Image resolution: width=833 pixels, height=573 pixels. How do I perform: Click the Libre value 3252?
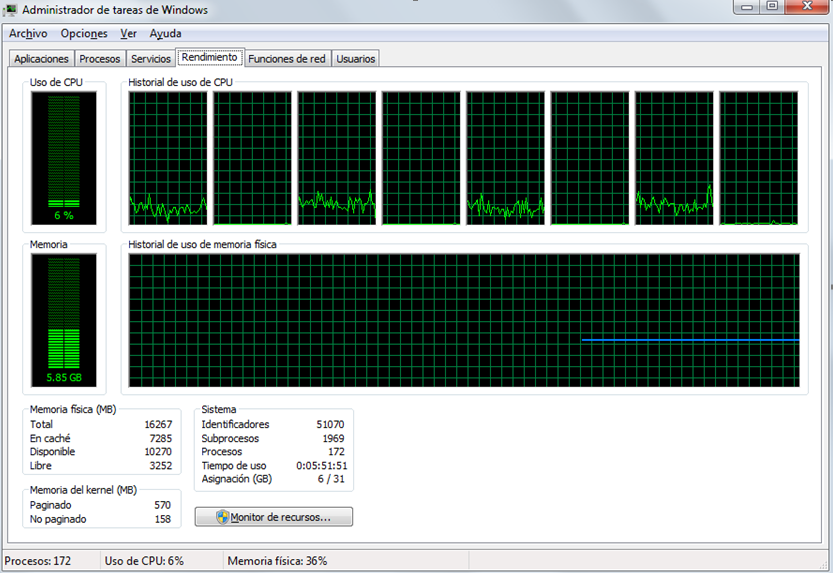click(x=160, y=465)
